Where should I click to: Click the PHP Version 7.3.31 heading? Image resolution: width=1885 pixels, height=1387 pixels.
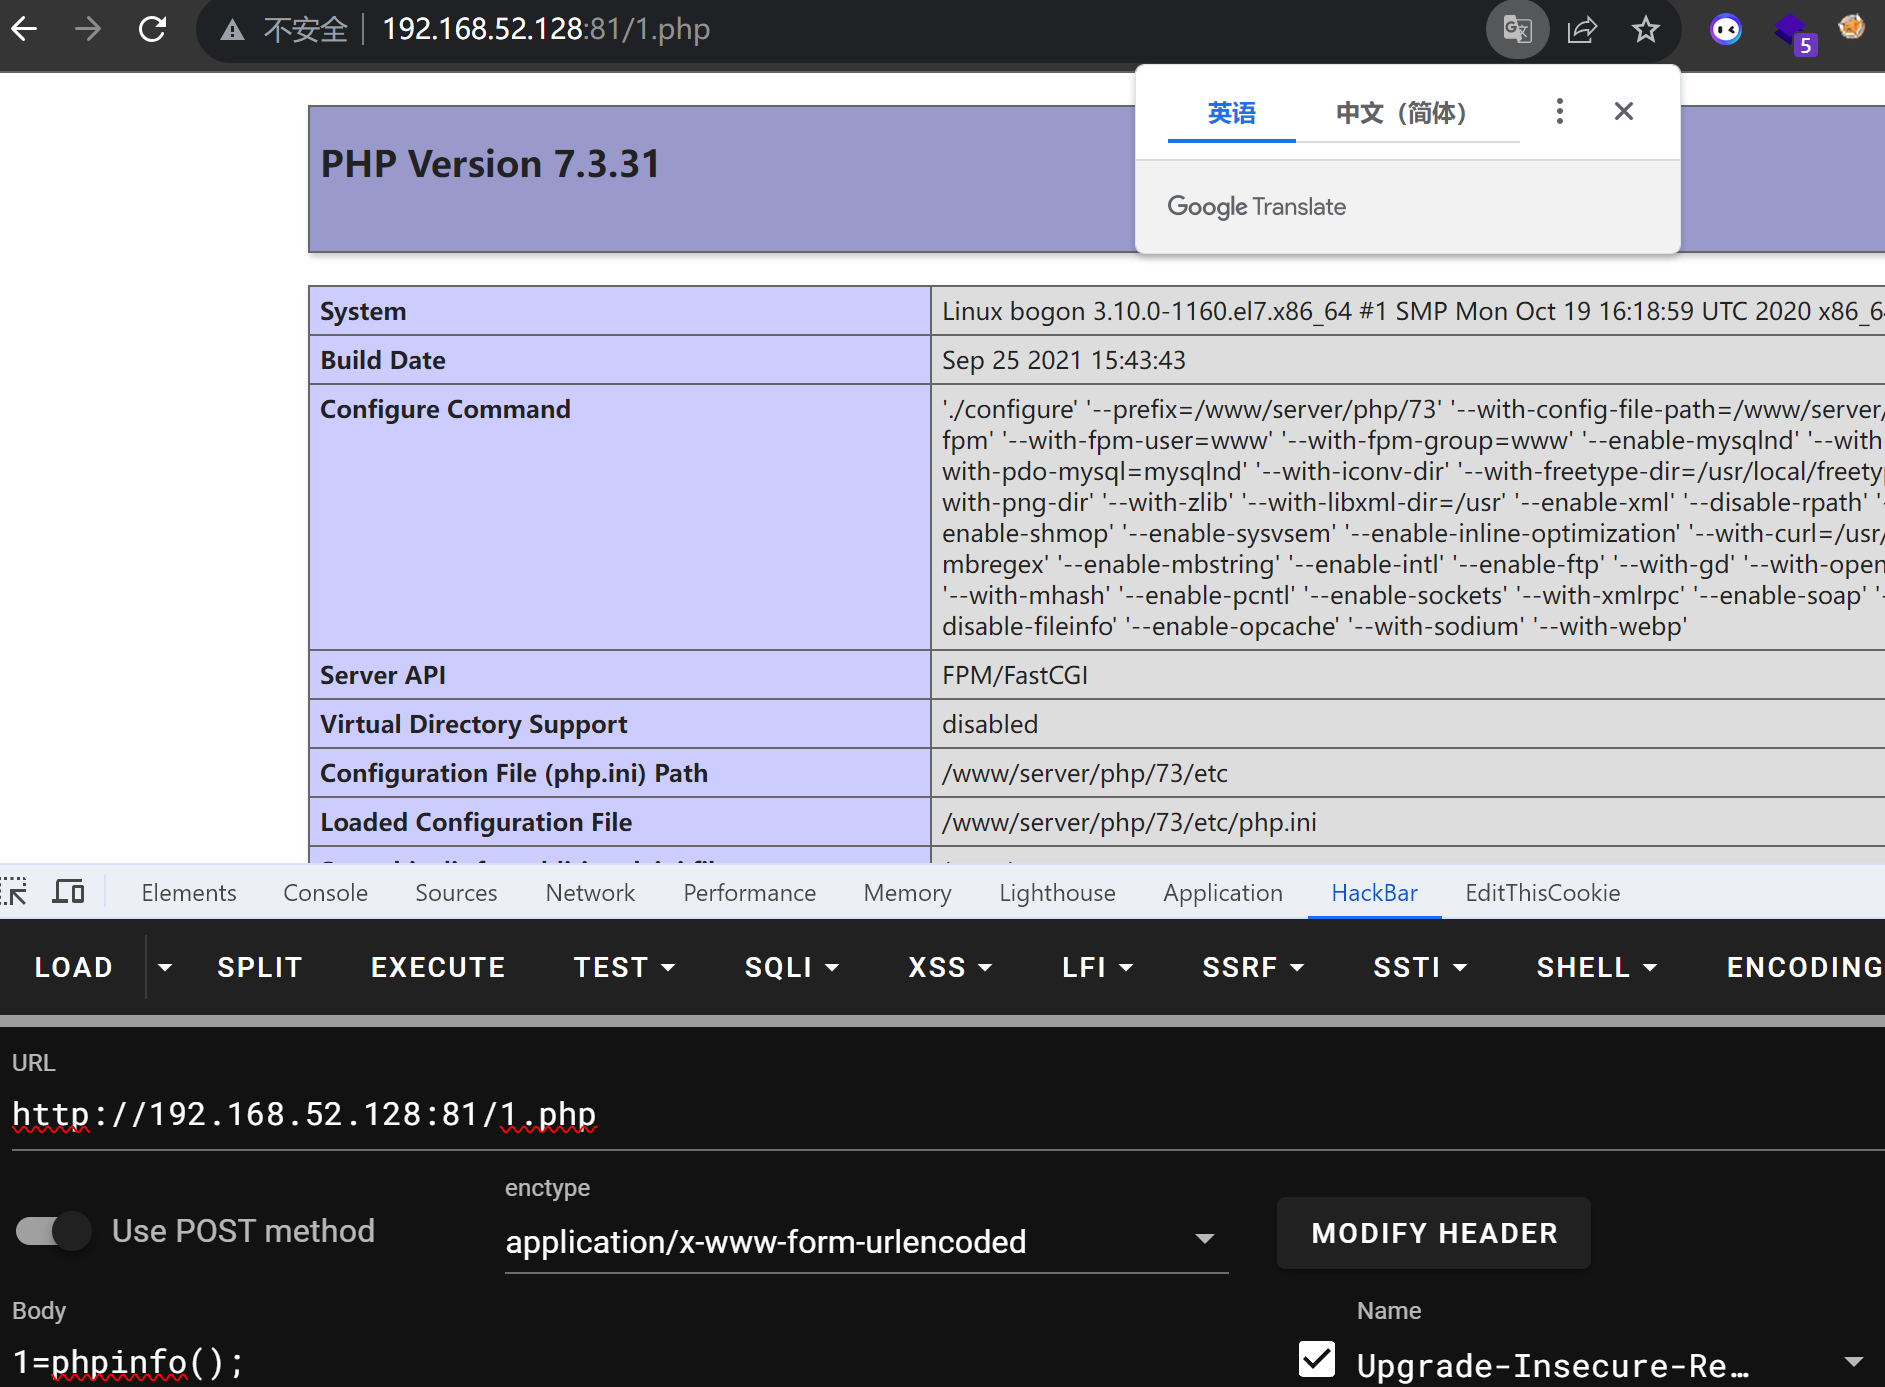click(x=490, y=164)
